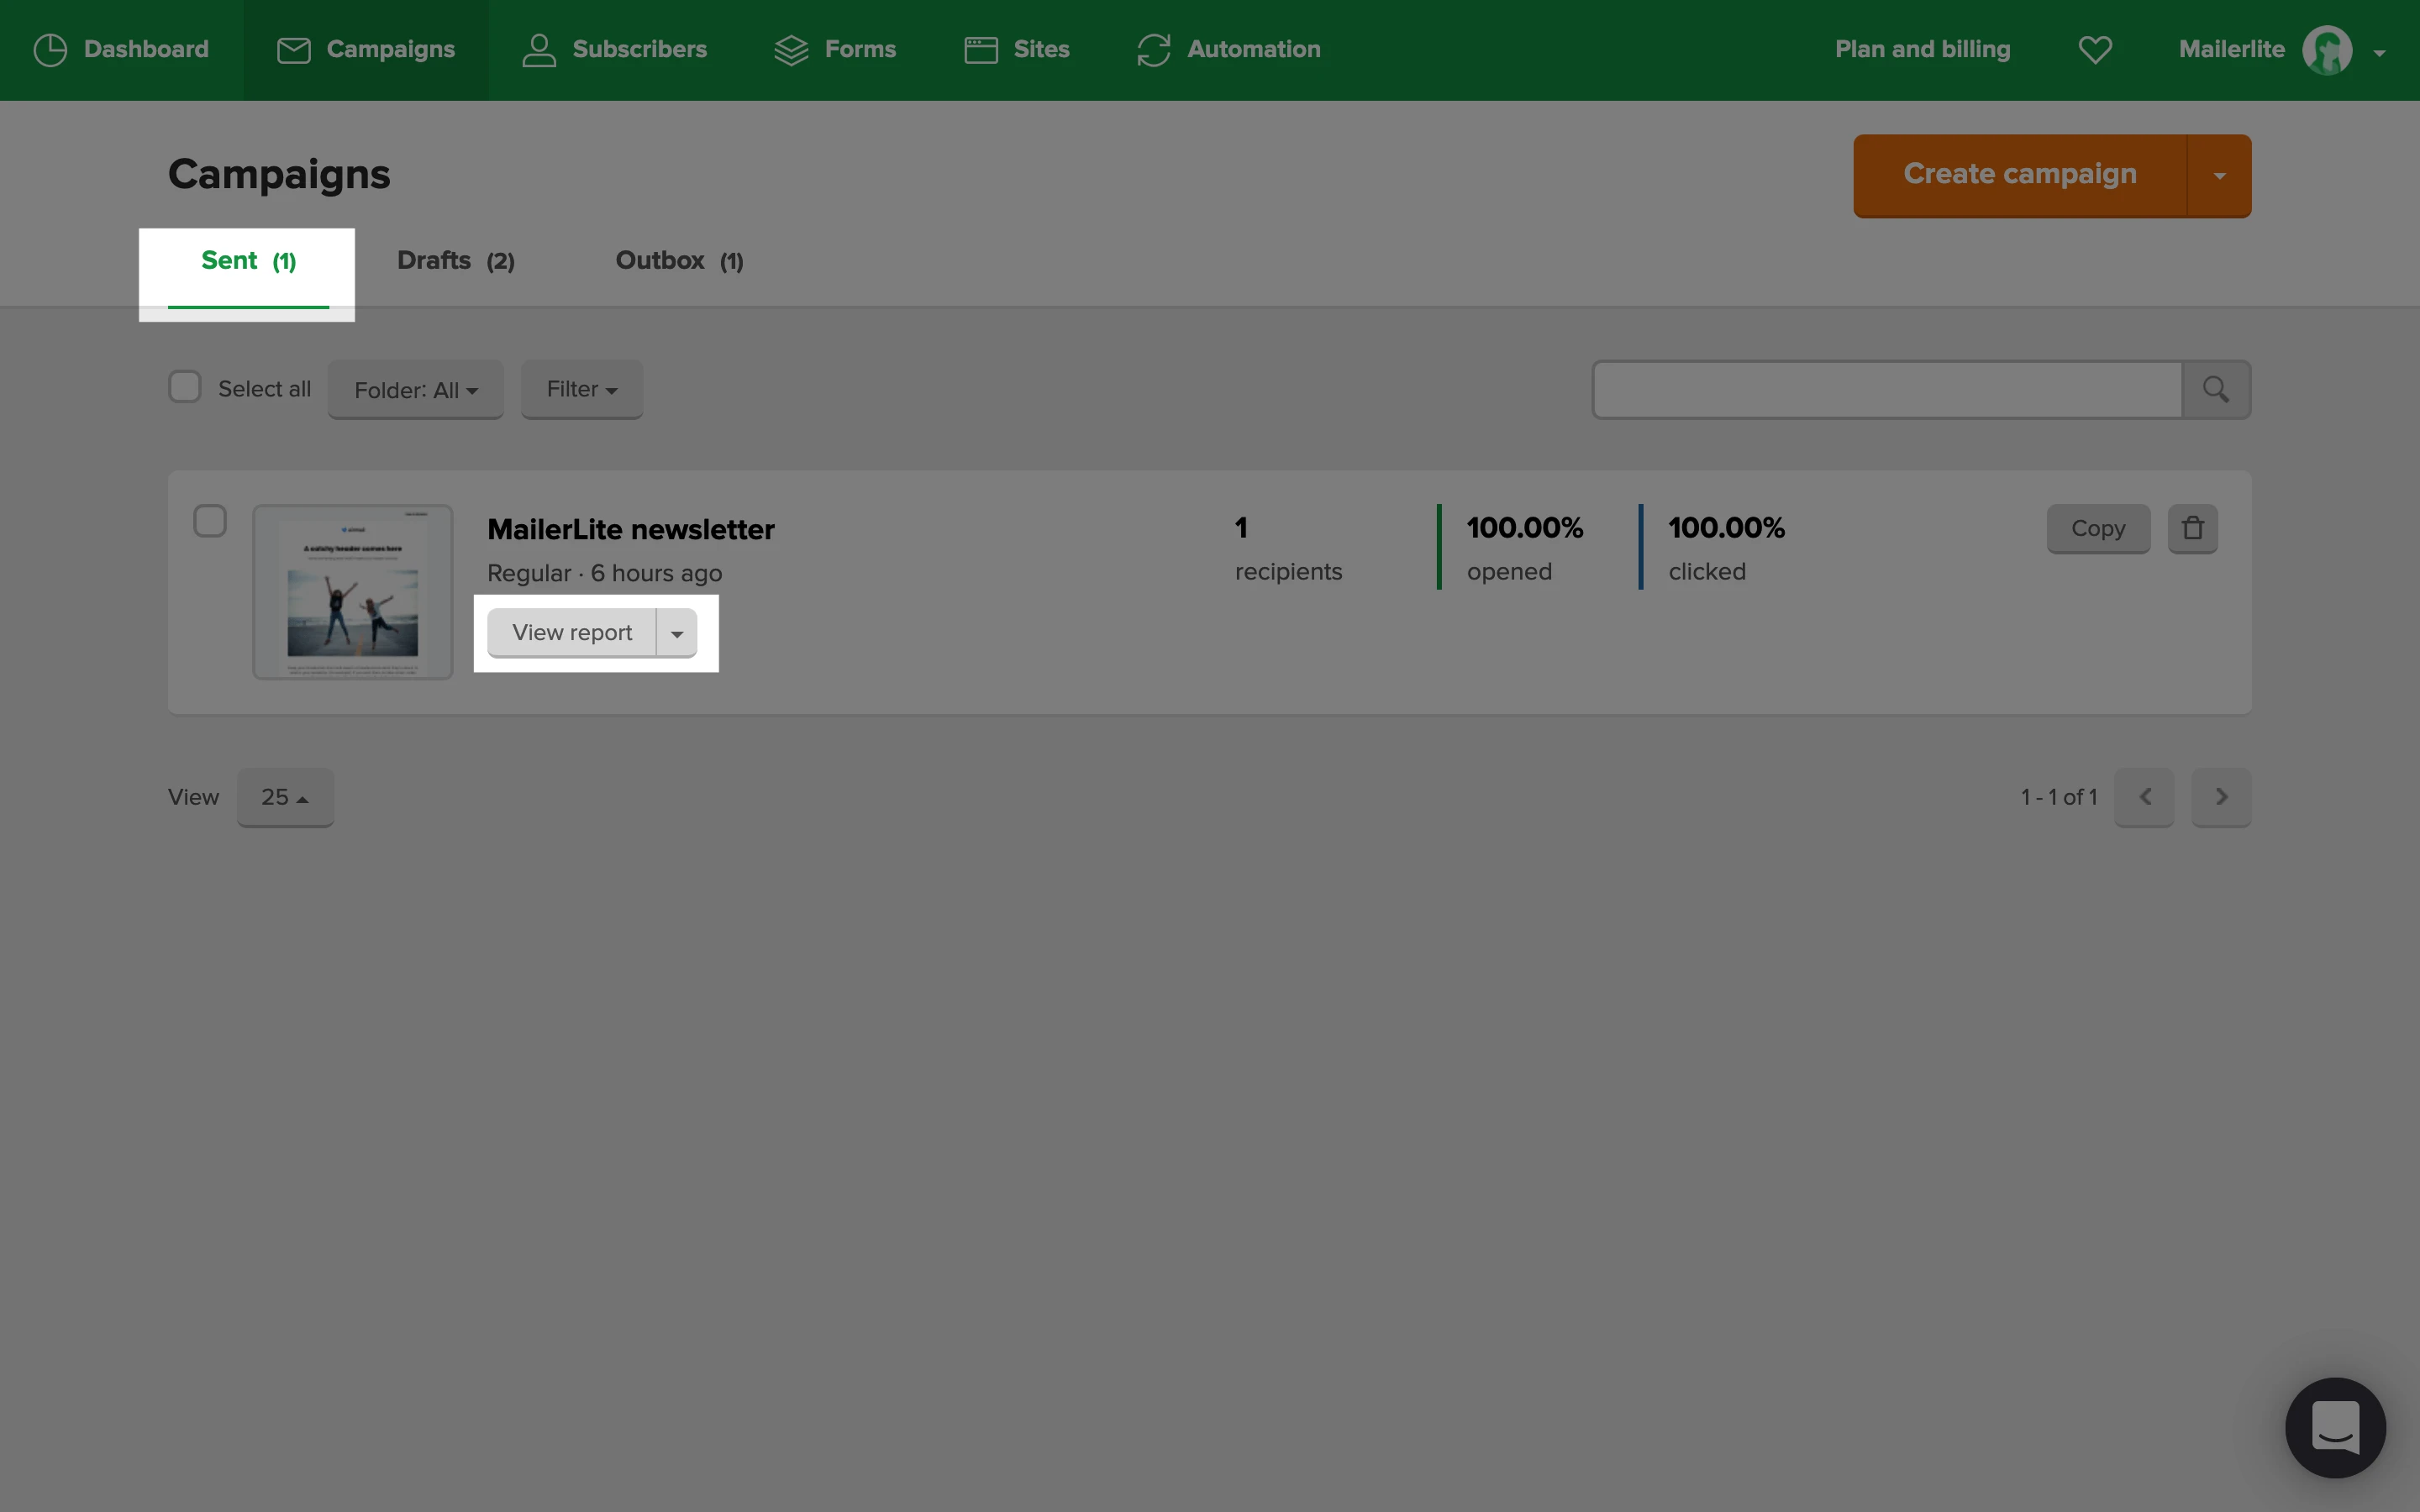Go to the previous page arrow
Viewport: 2420px width, 1512px height.
click(x=2144, y=797)
